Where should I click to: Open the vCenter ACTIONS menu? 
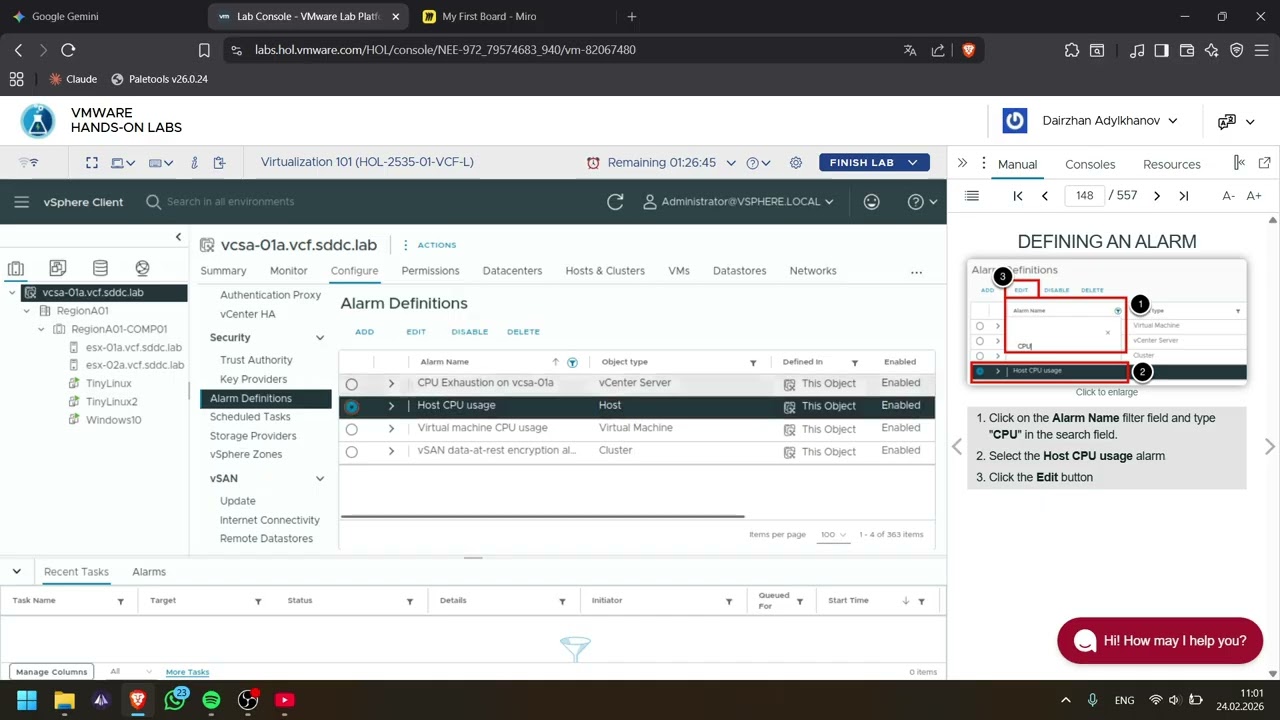click(431, 245)
